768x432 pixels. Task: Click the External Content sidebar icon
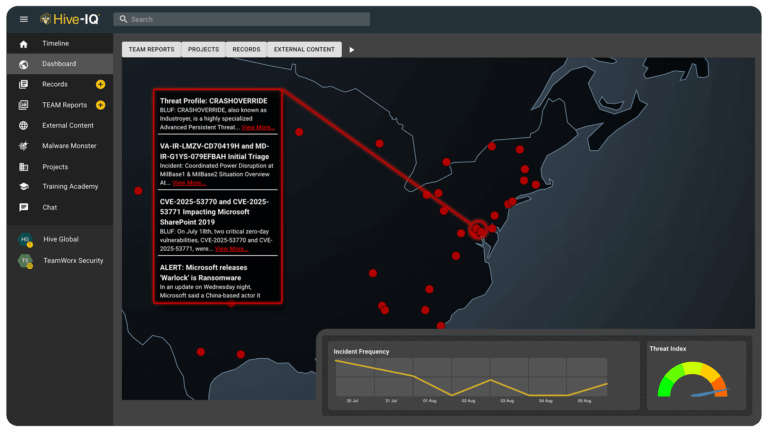coord(23,126)
